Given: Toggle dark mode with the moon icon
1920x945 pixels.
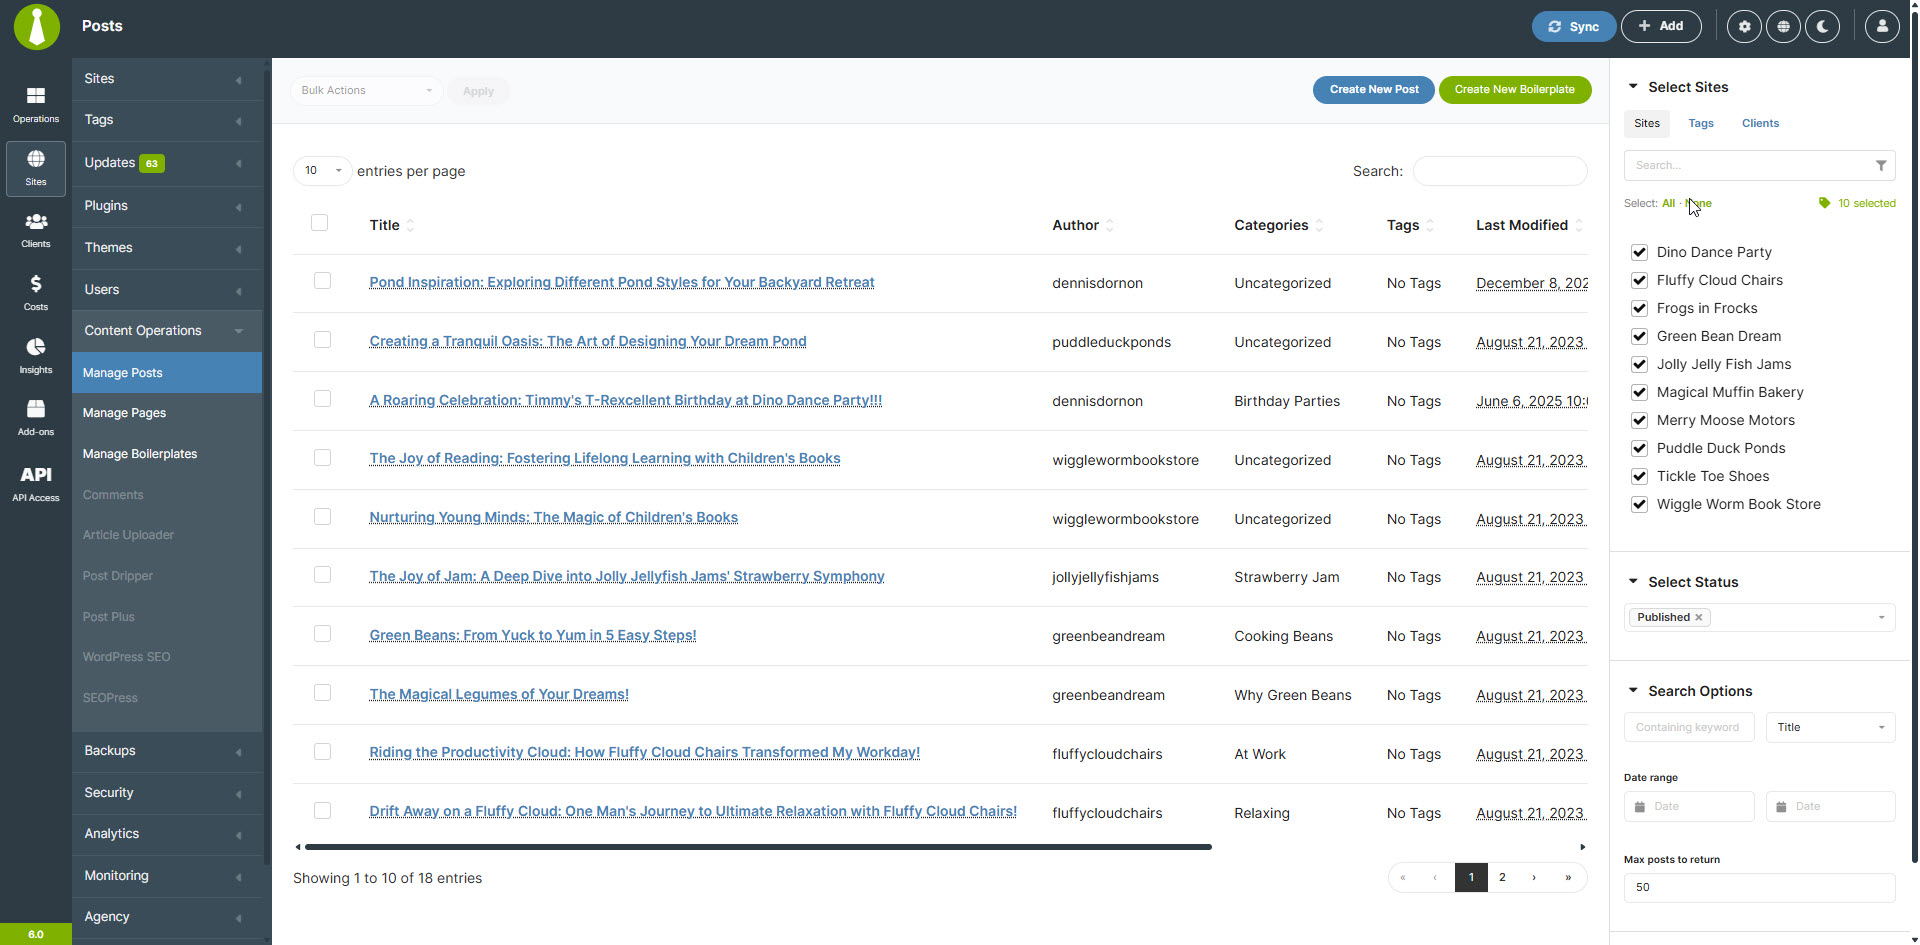Looking at the screenshot, I should 1822,26.
